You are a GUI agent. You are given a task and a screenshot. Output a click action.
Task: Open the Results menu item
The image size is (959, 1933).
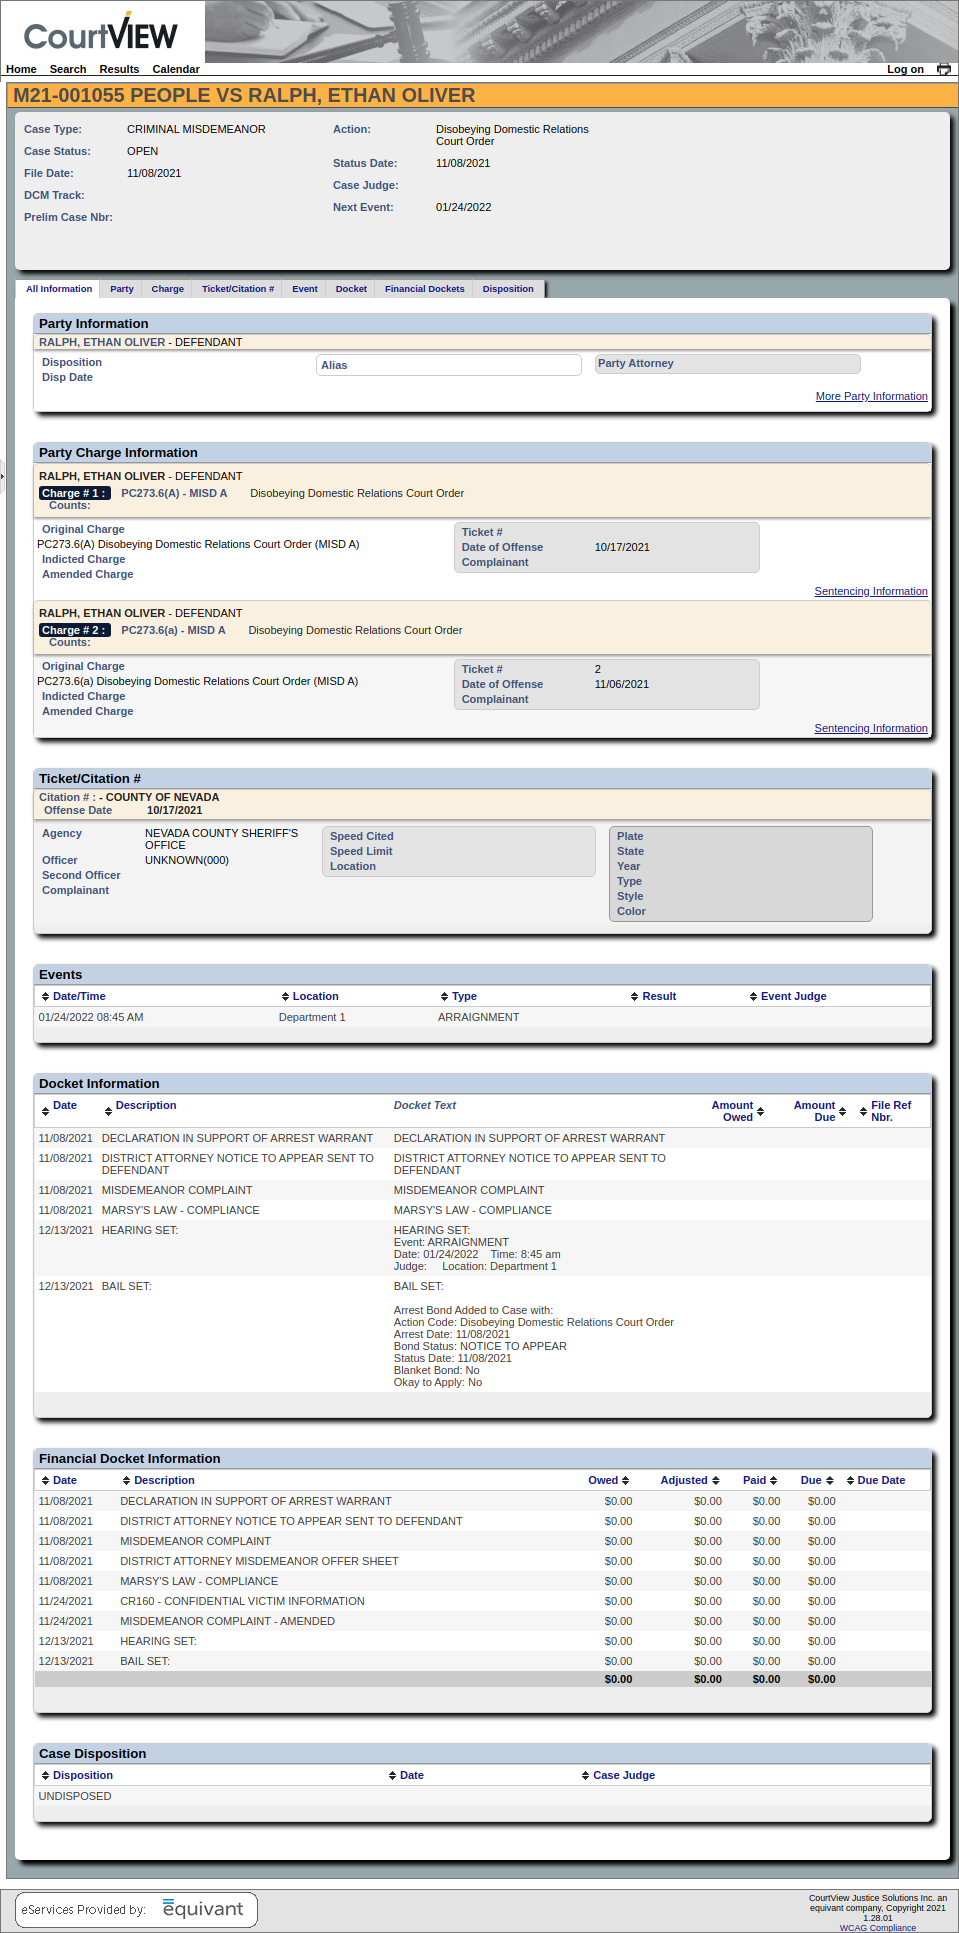click(x=119, y=69)
